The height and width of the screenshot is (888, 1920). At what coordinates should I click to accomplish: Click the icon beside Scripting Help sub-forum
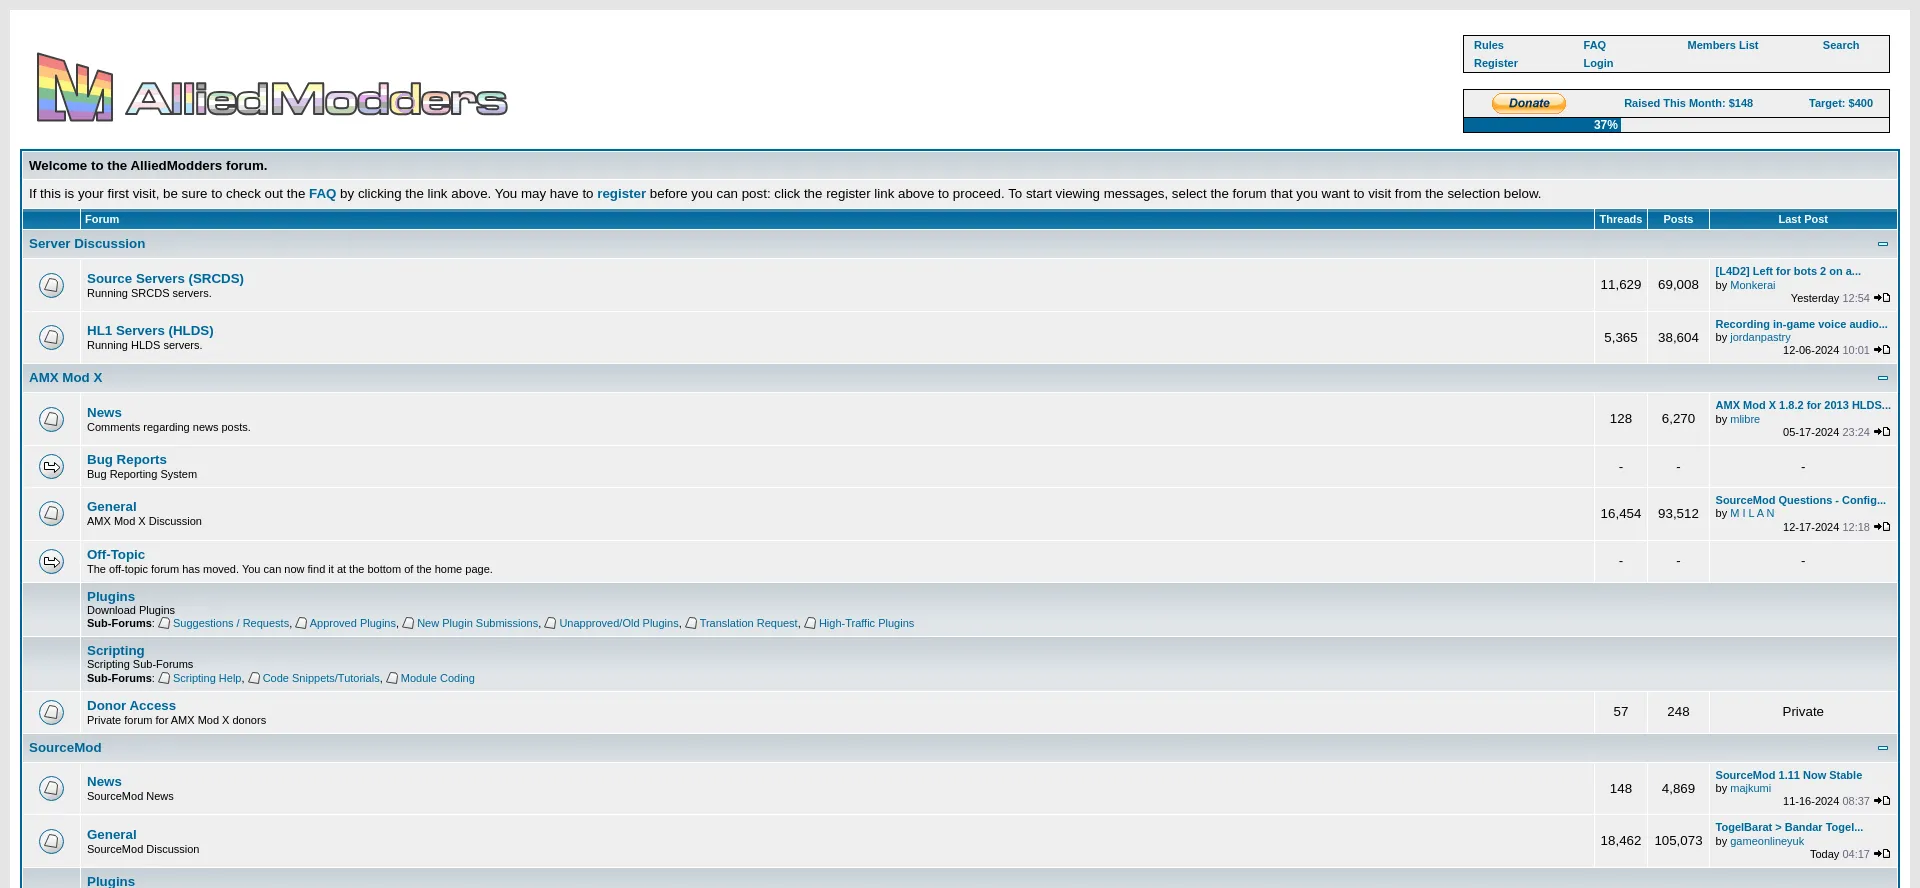pos(164,678)
